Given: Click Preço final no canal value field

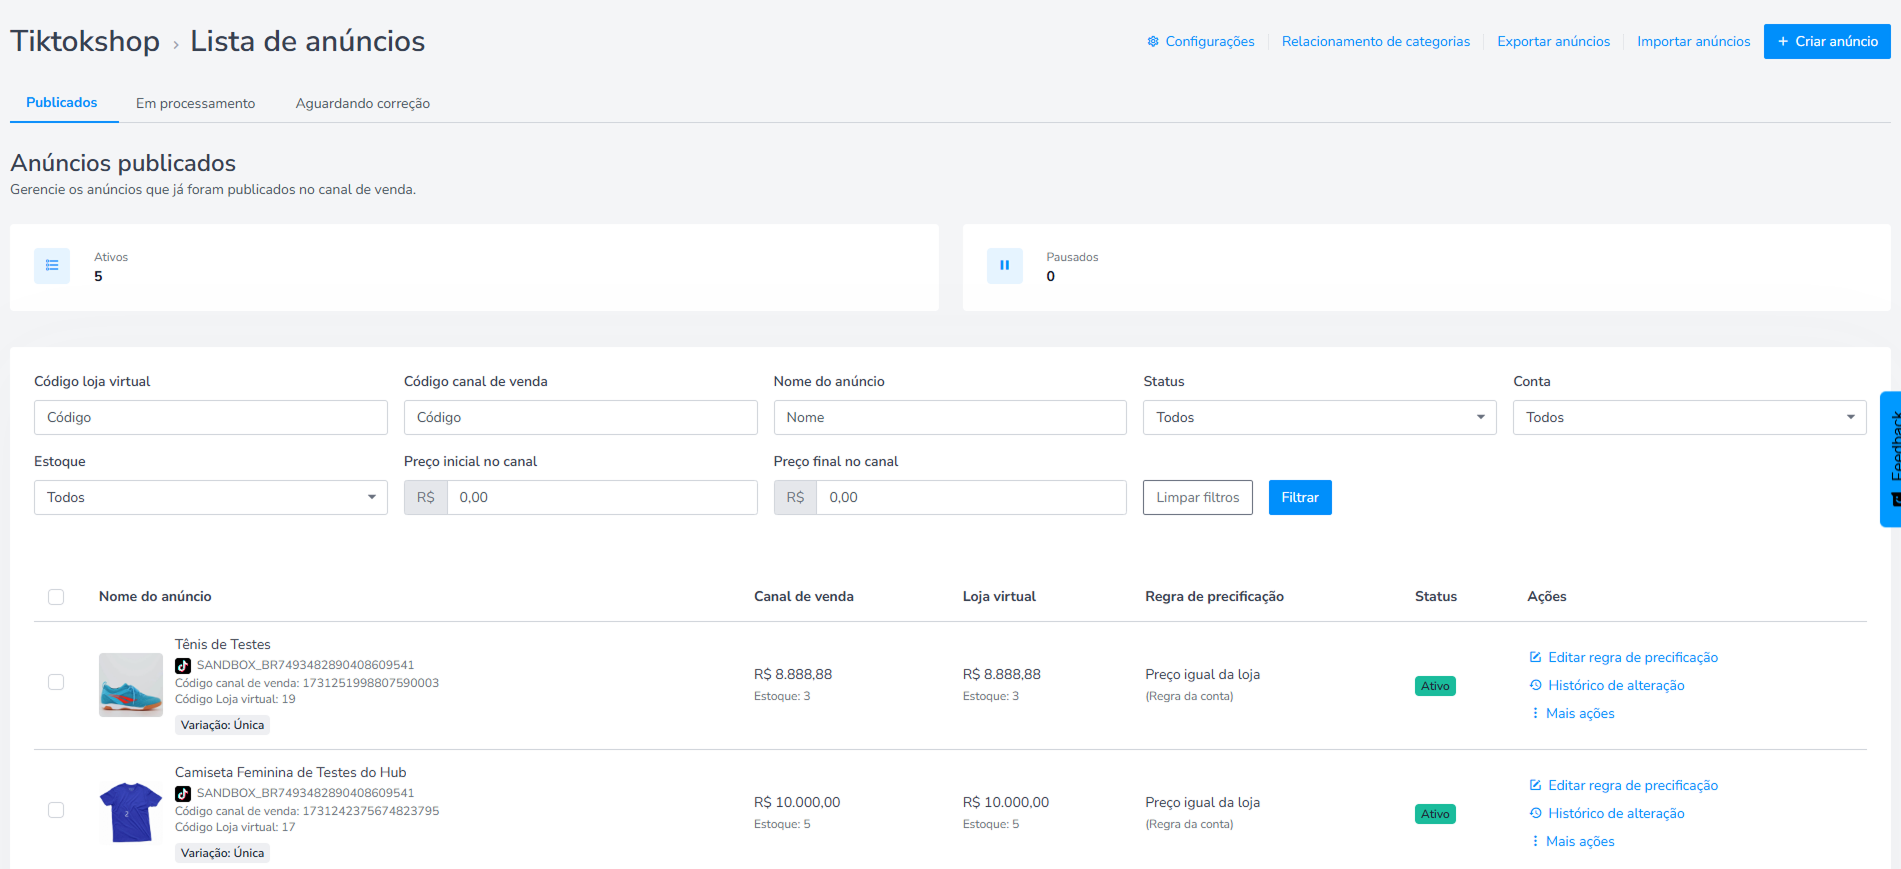Looking at the screenshot, I should click(972, 497).
